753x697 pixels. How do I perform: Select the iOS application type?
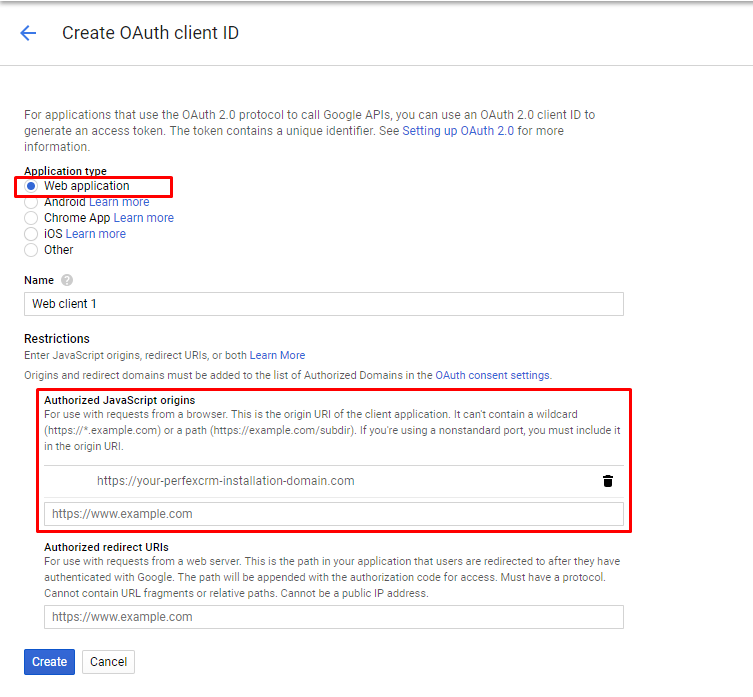point(31,234)
